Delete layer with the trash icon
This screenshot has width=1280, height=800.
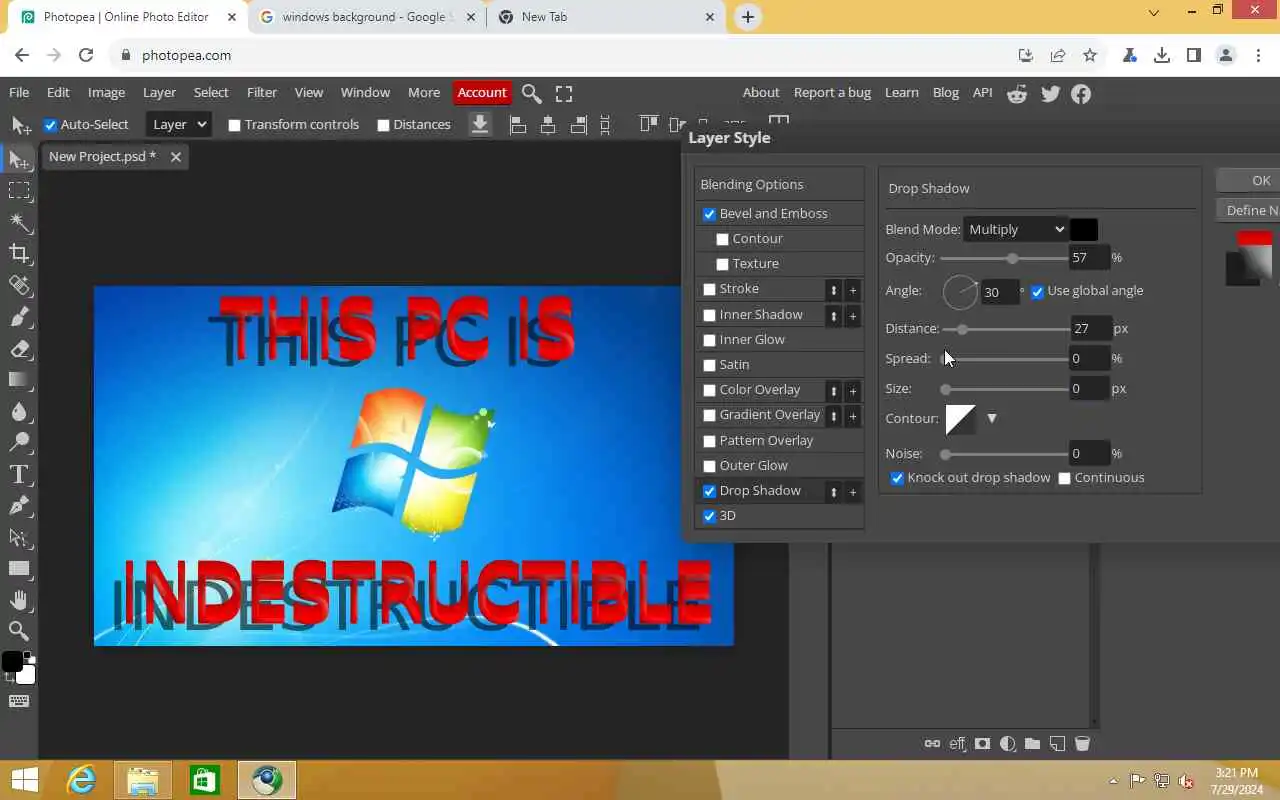coord(1082,743)
